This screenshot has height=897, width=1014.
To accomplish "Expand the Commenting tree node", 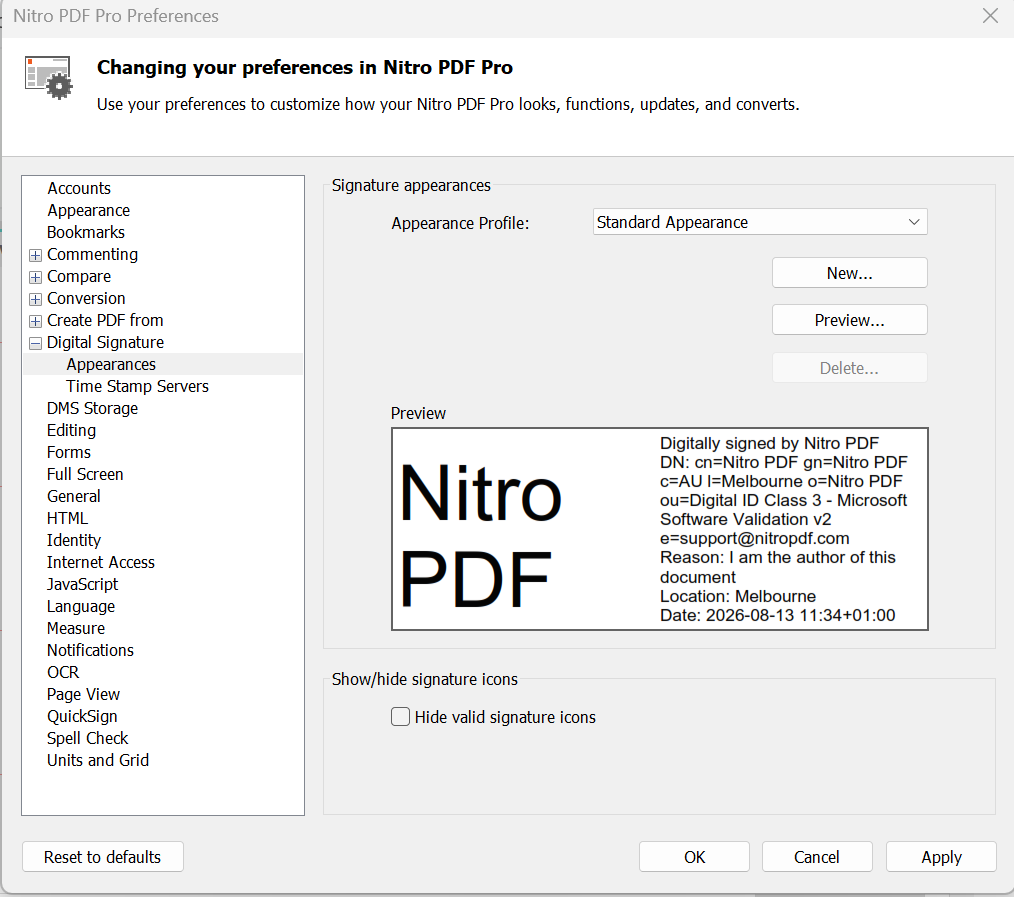I will click(36, 255).
